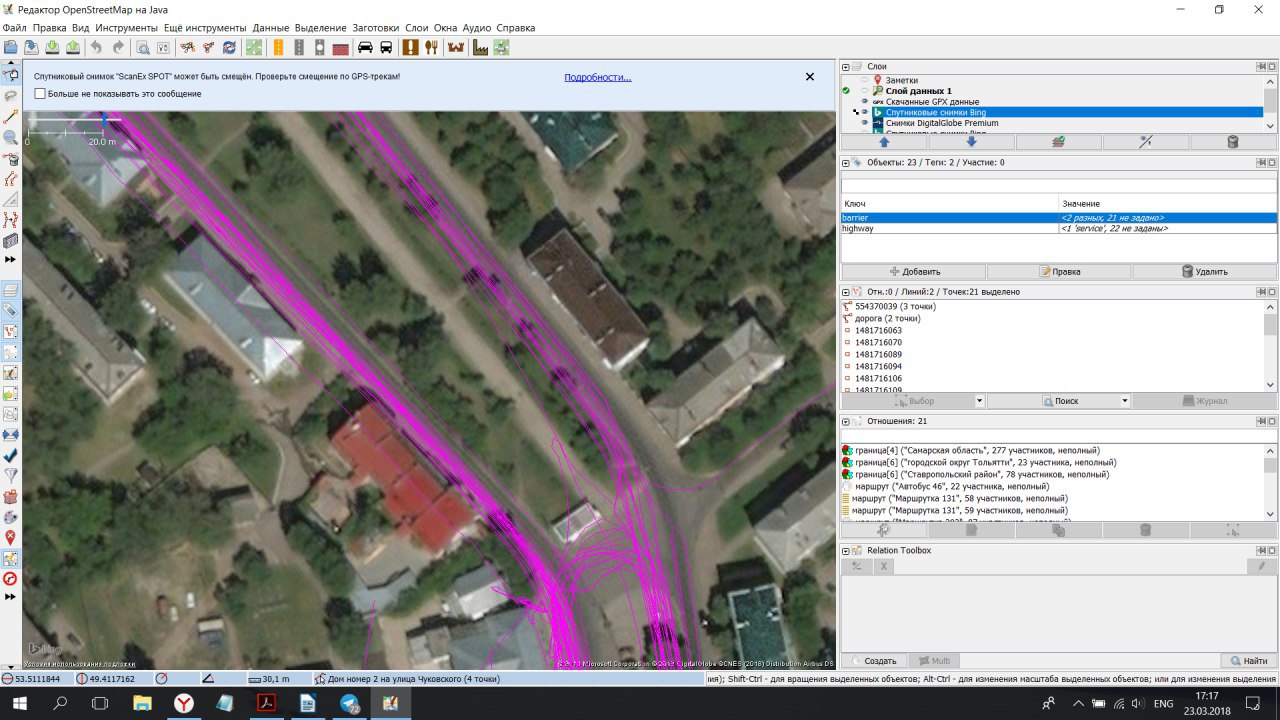Activate the selected layer button
The height and width of the screenshot is (720, 1280).
(1059, 142)
